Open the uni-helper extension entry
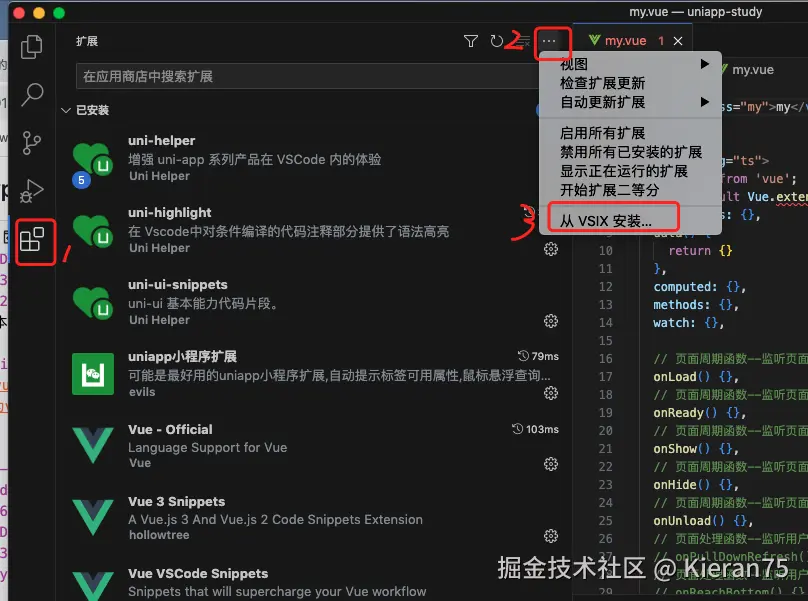The image size is (808, 601). pos(314,159)
